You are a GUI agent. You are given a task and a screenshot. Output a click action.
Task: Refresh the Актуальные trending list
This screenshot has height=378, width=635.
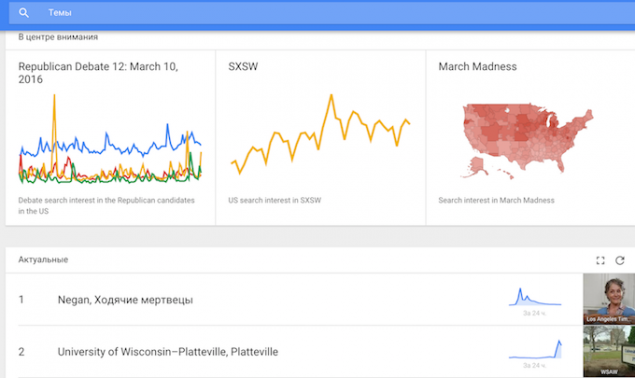620,261
